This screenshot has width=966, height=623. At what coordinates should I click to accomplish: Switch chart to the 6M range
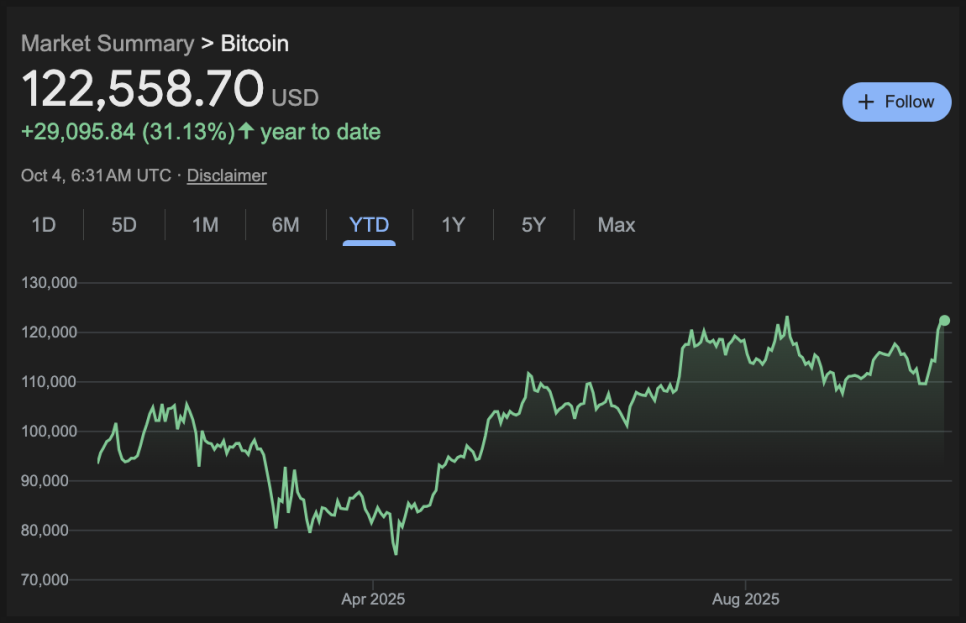click(285, 225)
